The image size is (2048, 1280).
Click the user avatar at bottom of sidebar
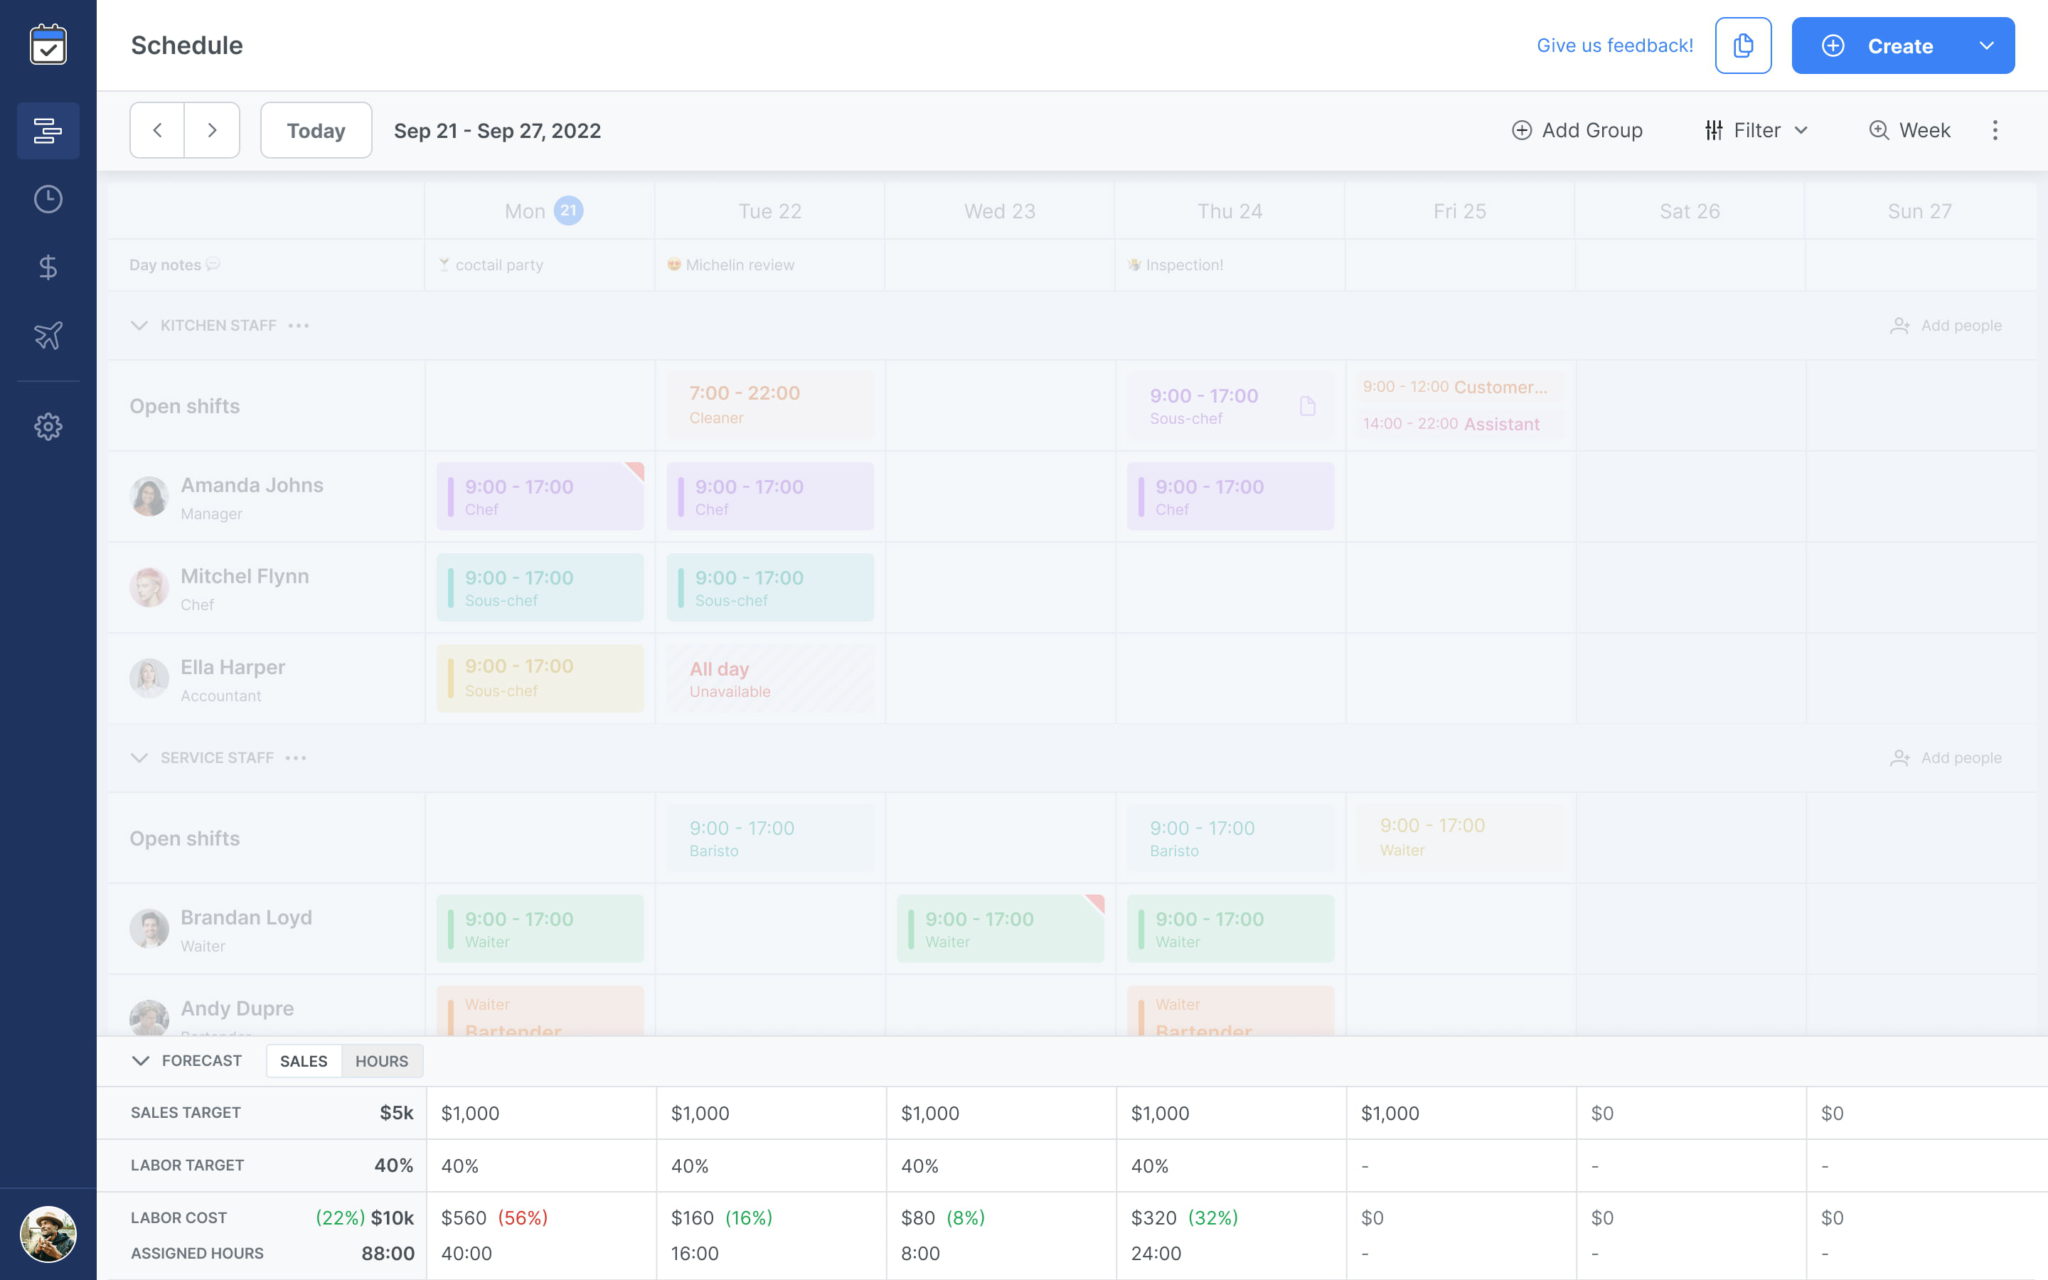tap(47, 1235)
